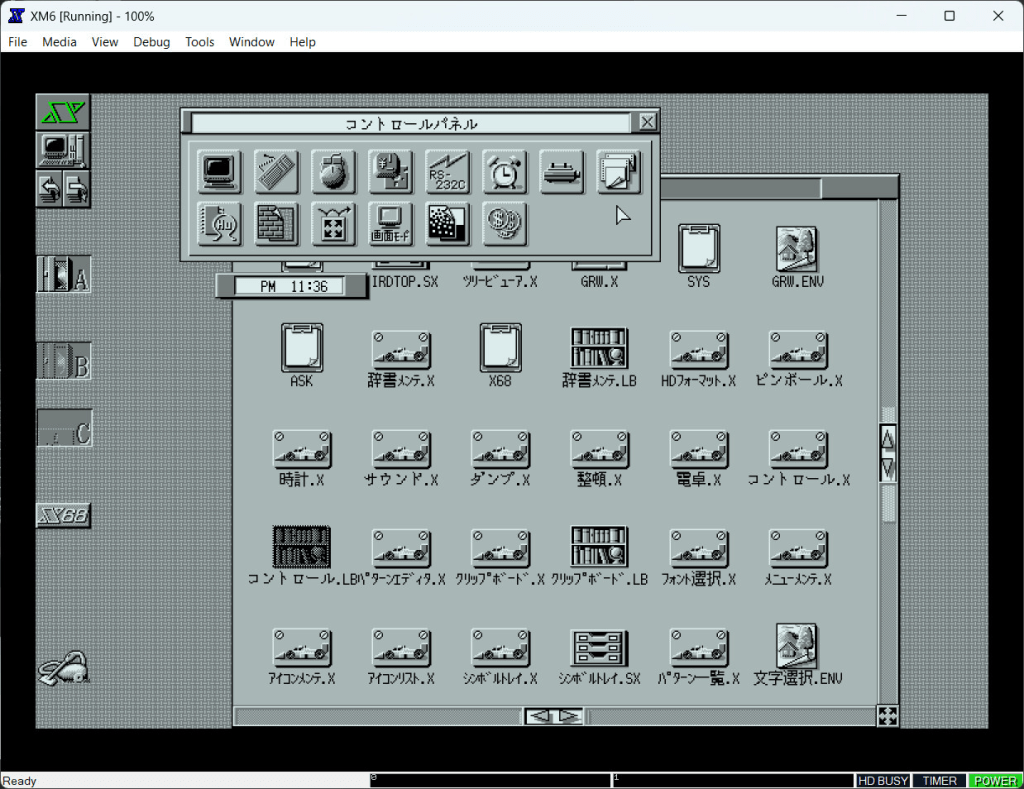Open the Debug menu
The width and height of the screenshot is (1024, 789).
(x=151, y=42)
